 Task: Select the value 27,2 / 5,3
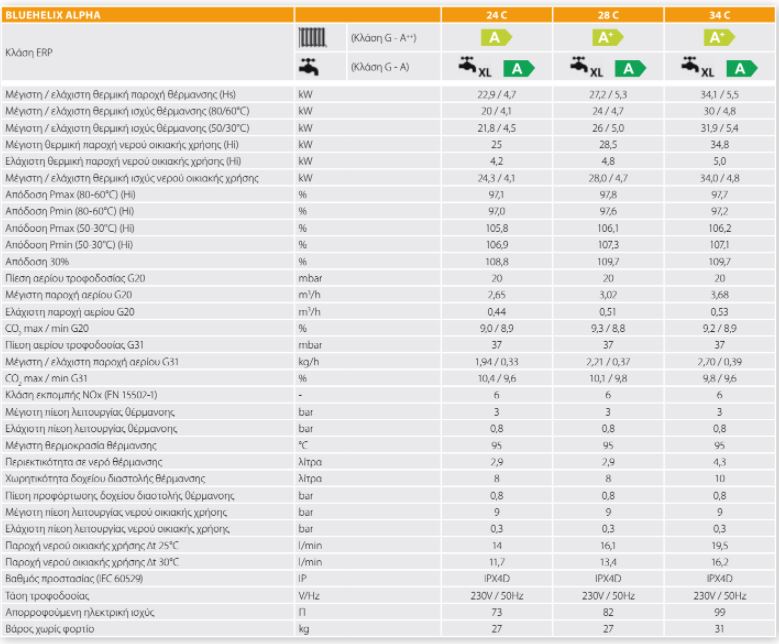tap(608, 94)
